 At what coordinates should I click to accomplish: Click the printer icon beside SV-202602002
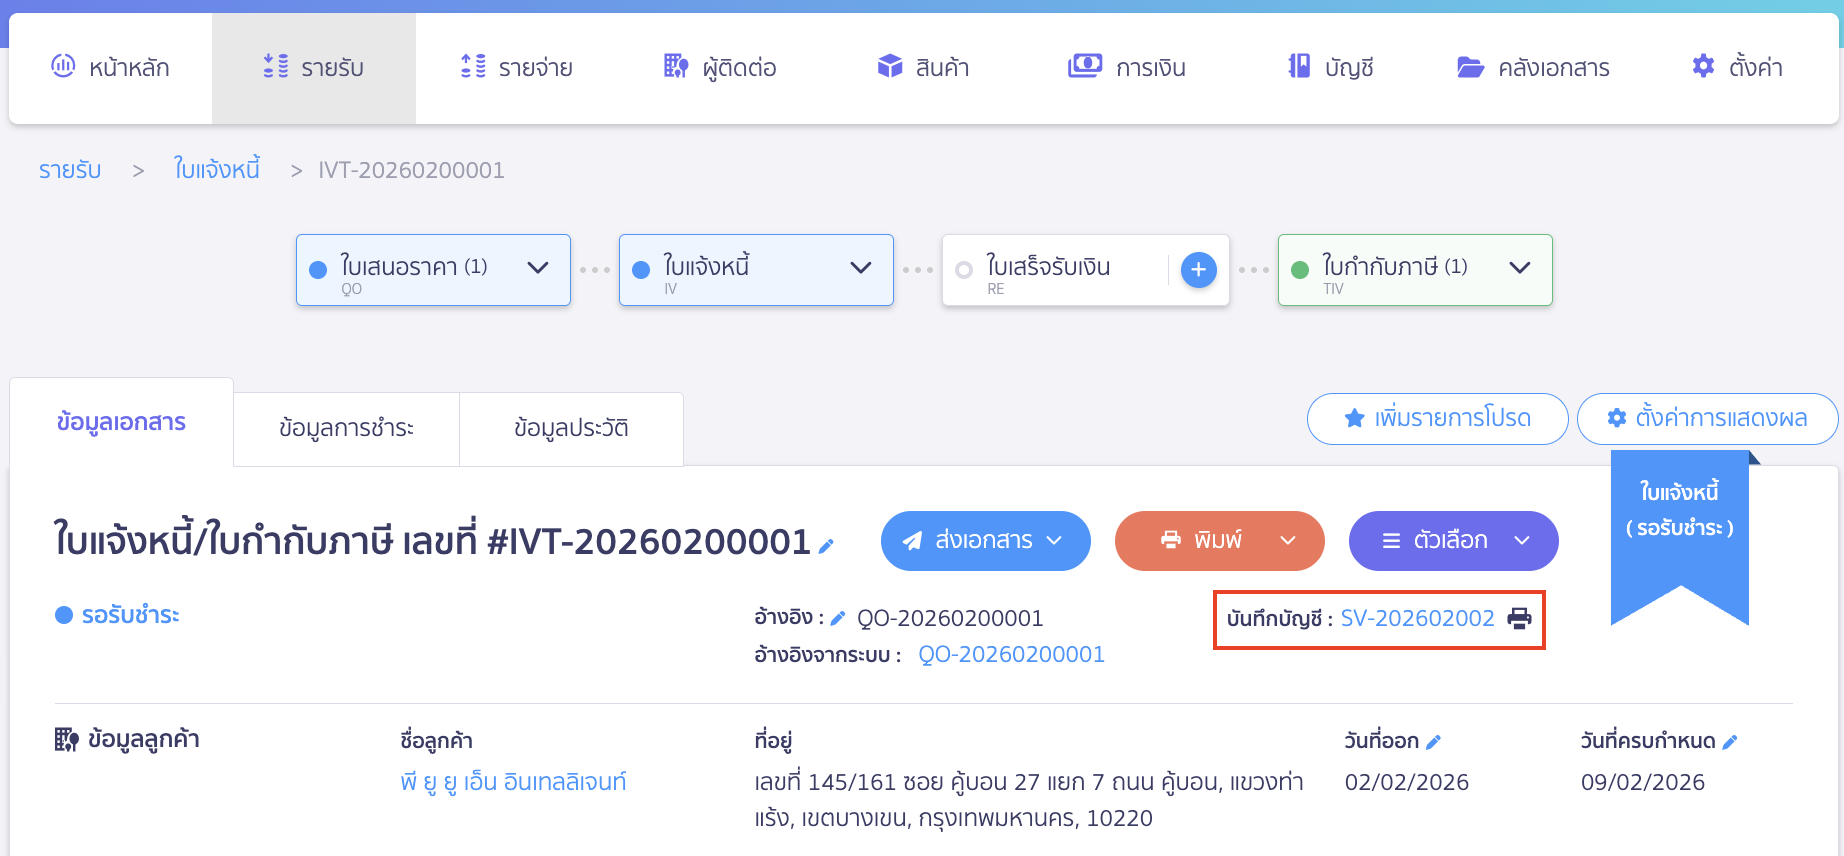coord(1519,619)
